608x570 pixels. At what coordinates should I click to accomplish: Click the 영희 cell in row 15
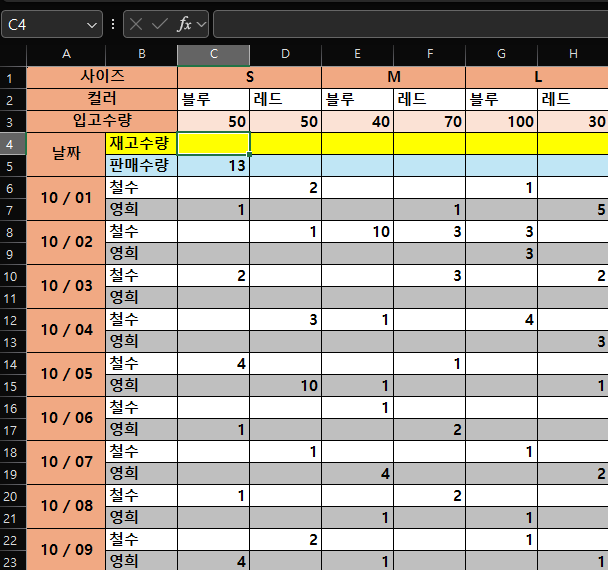pyautogui.click(x=142, y=385)
